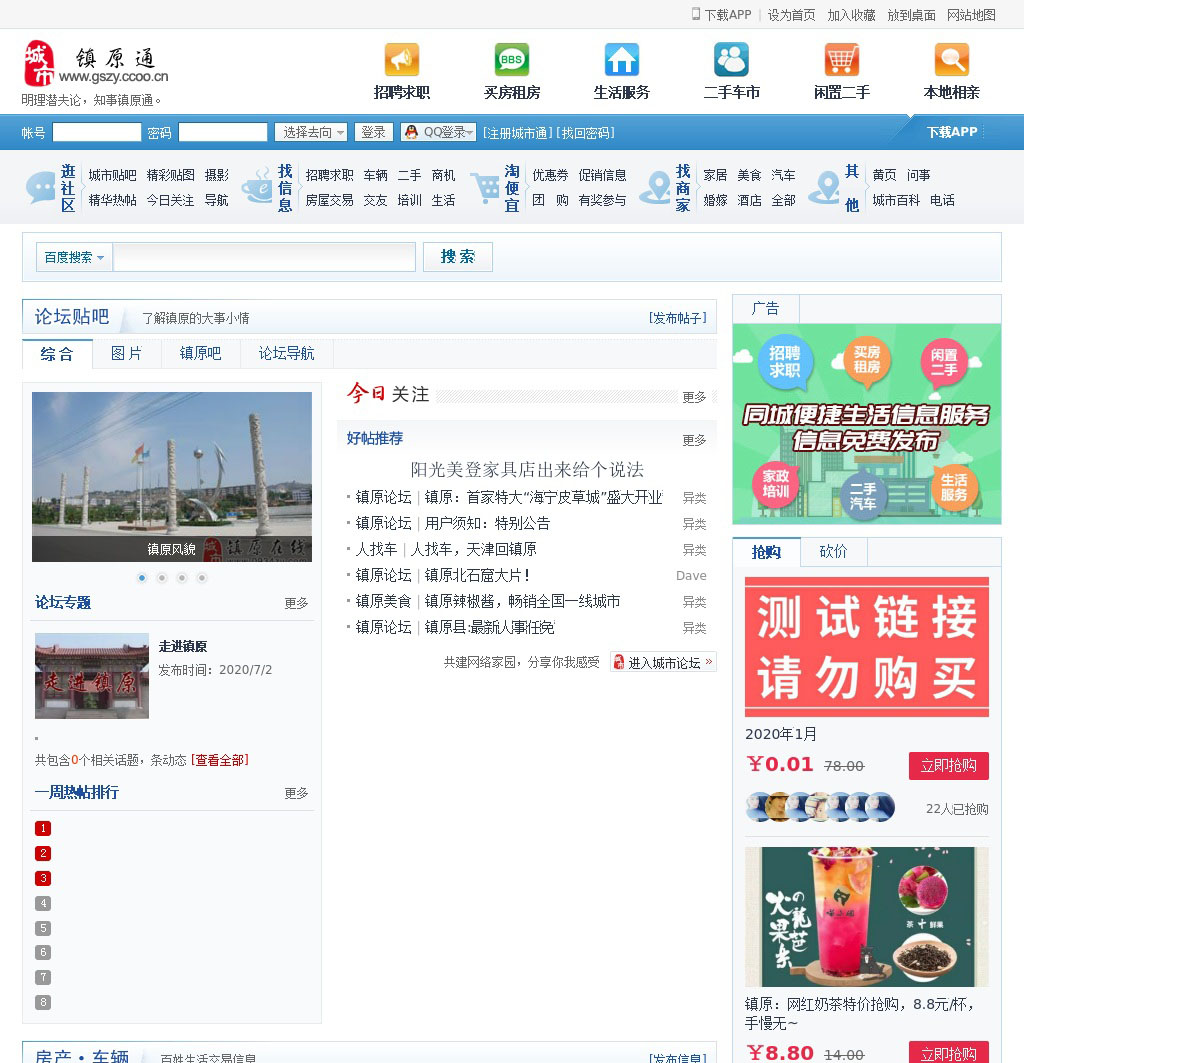Switch to the 图片 tab
1200x1063 pixels.
point(127,354)
